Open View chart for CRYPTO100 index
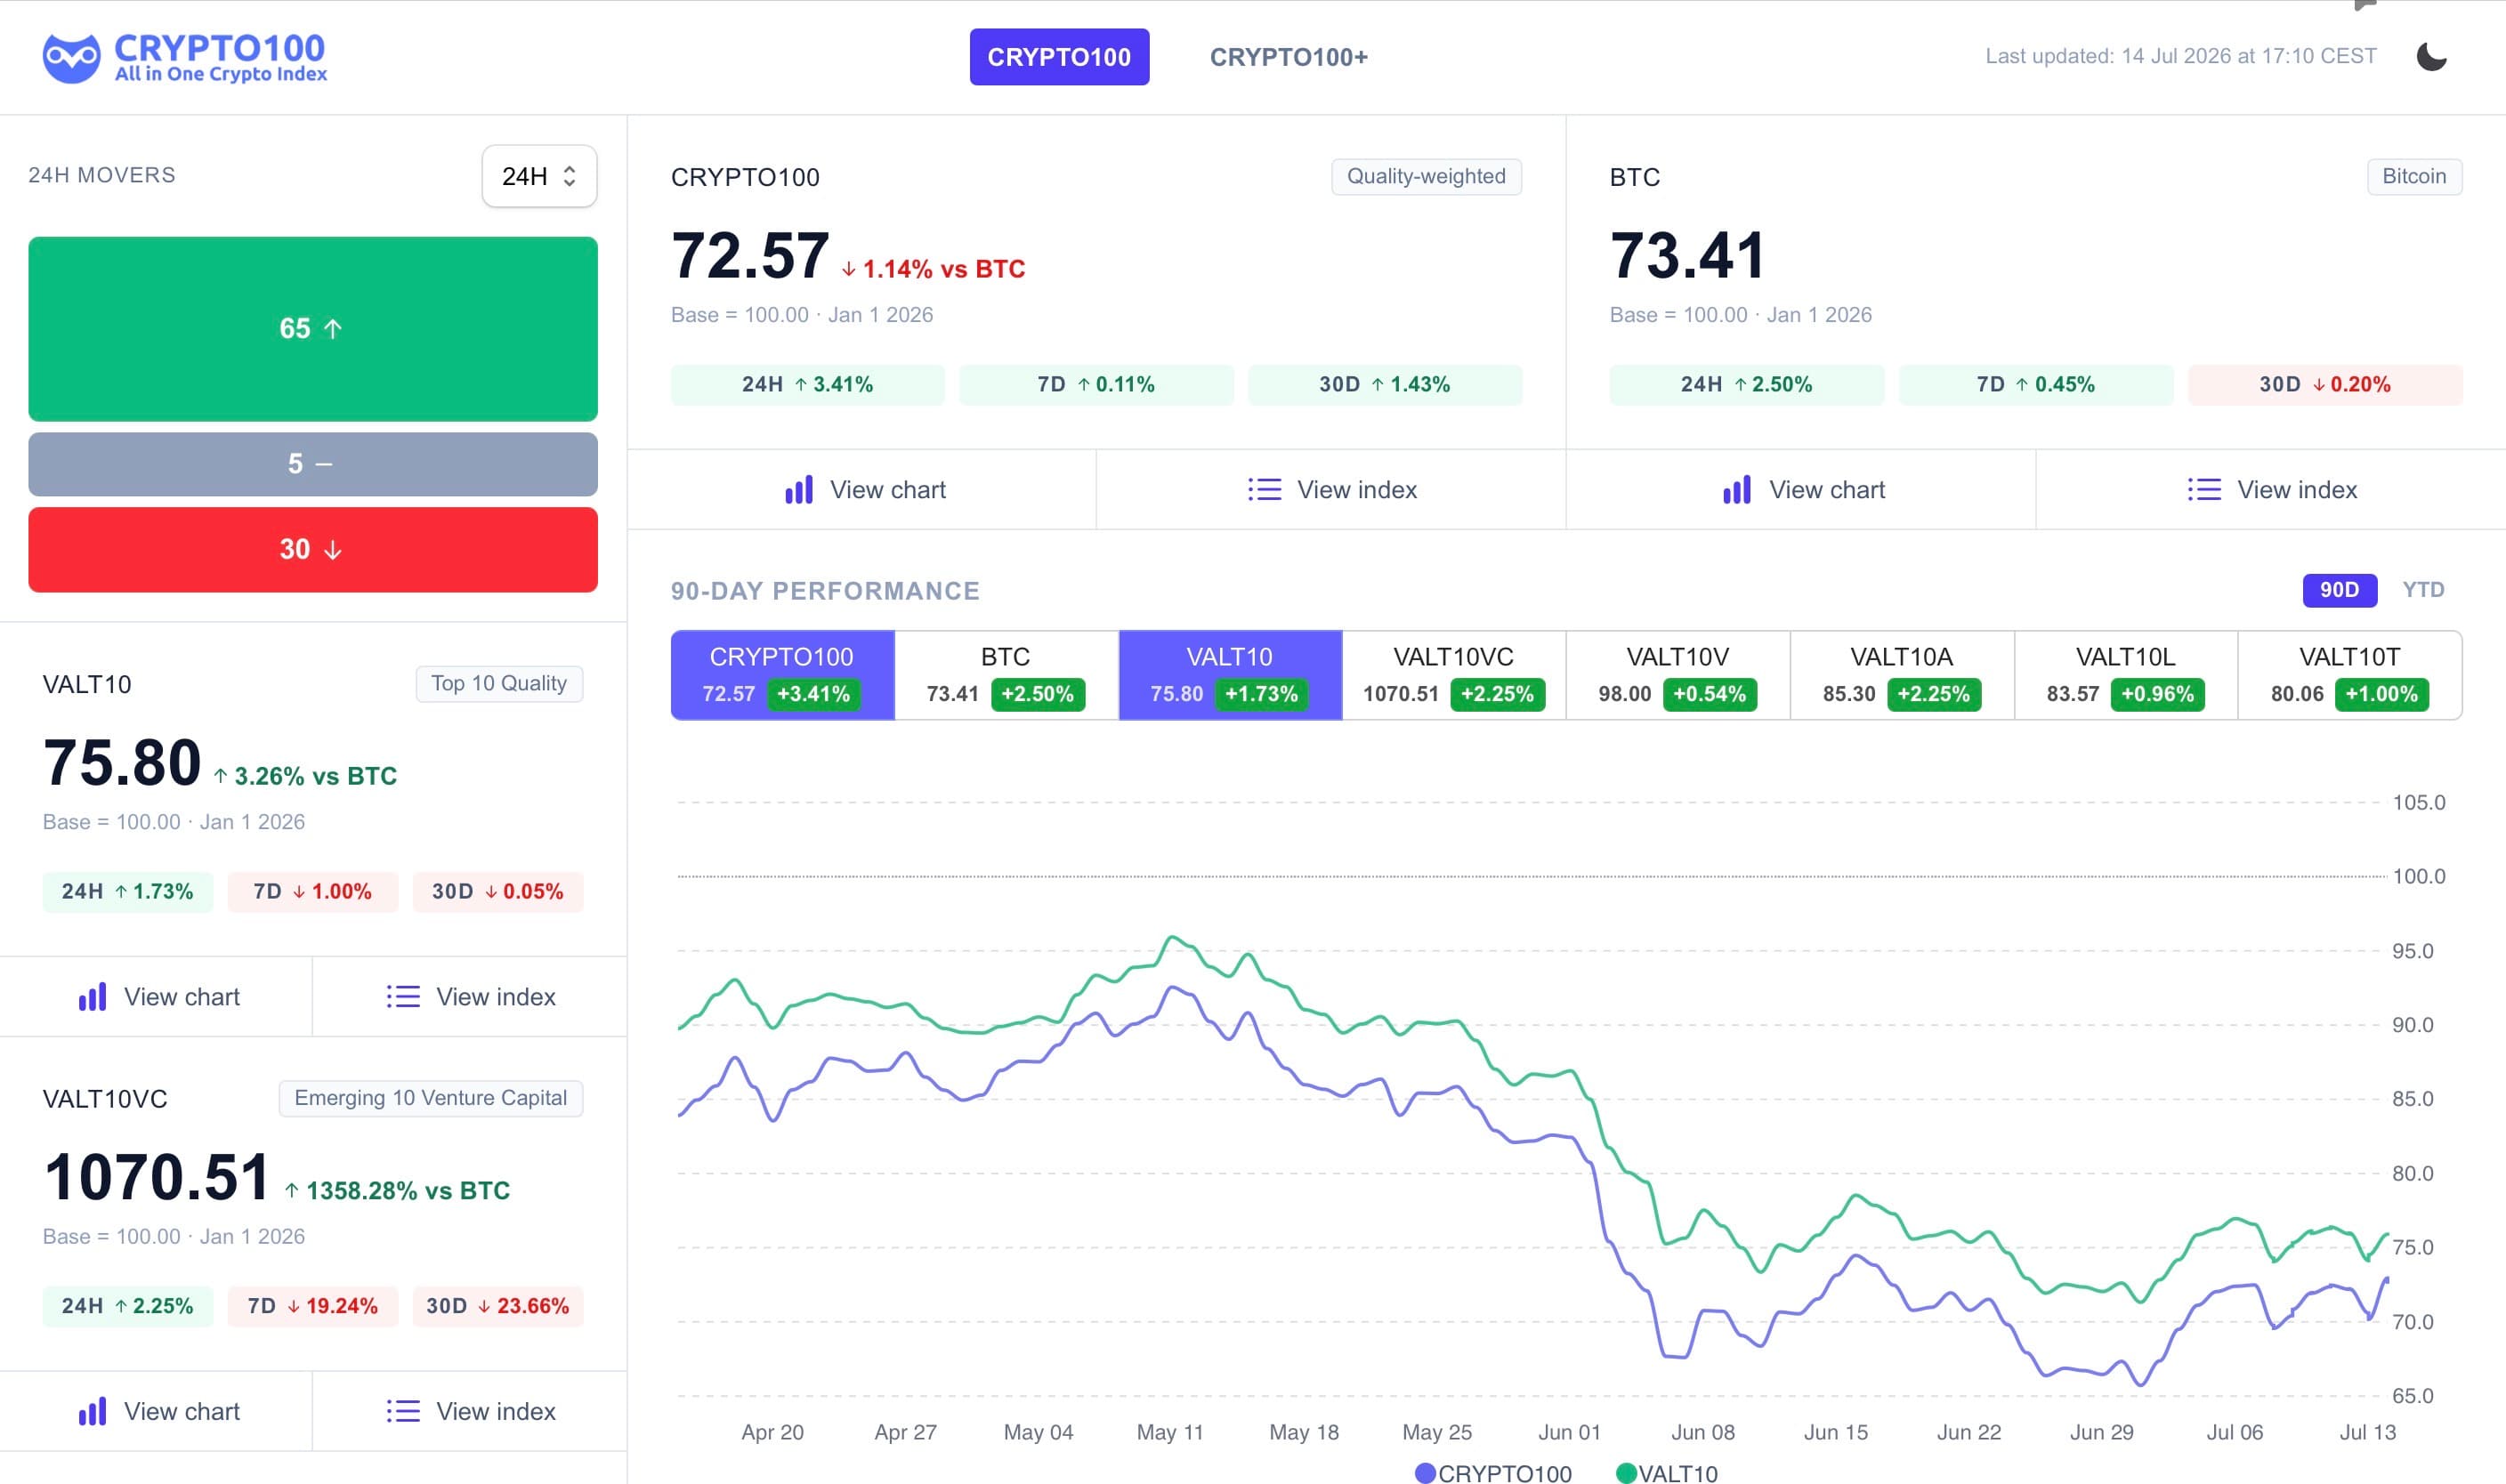The width and height of the screenshot is (2506, 1484). click(x=862, y=489)
